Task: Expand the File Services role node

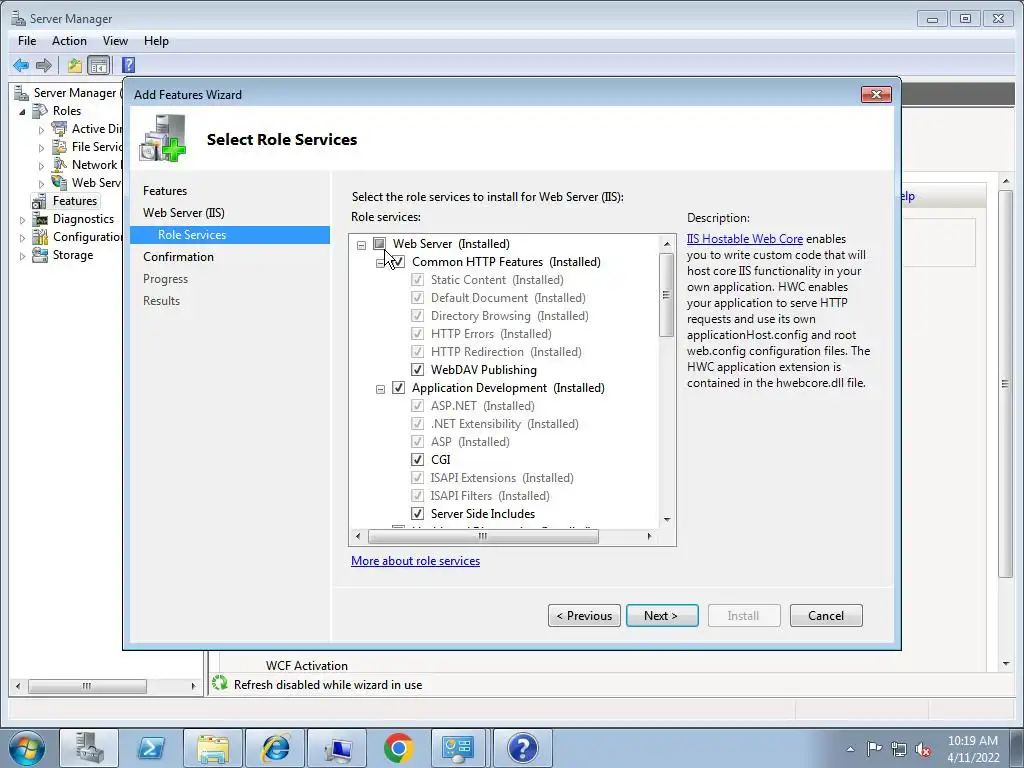Action: click(41, 148)
